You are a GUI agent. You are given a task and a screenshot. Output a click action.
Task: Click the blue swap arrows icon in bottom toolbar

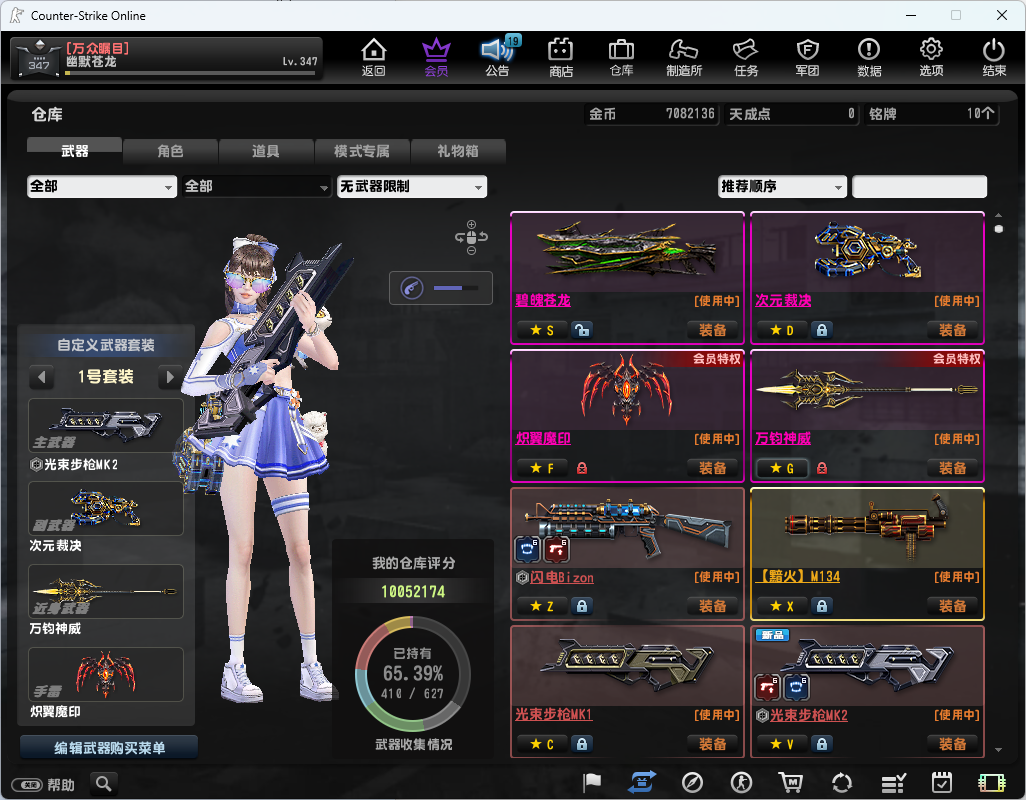(x=643, y=782)
